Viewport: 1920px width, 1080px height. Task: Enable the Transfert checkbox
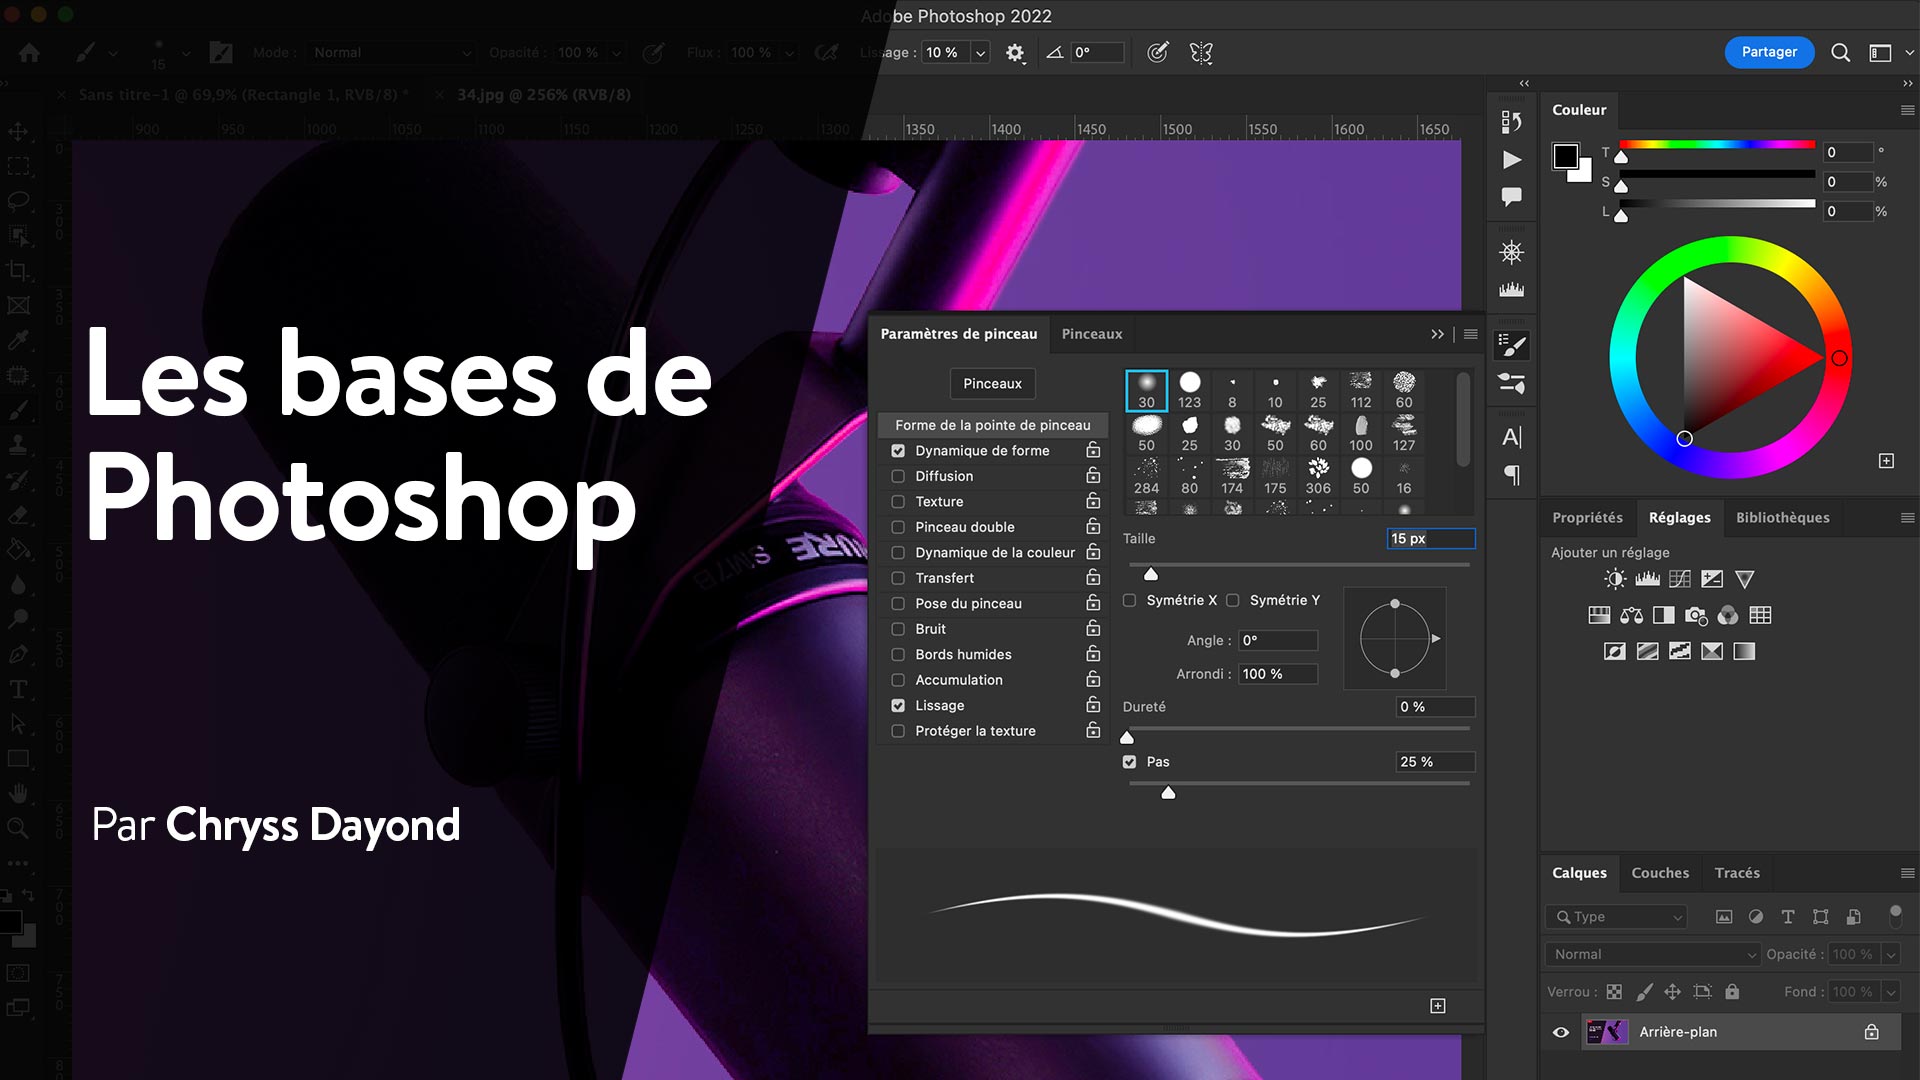point(898,578)
